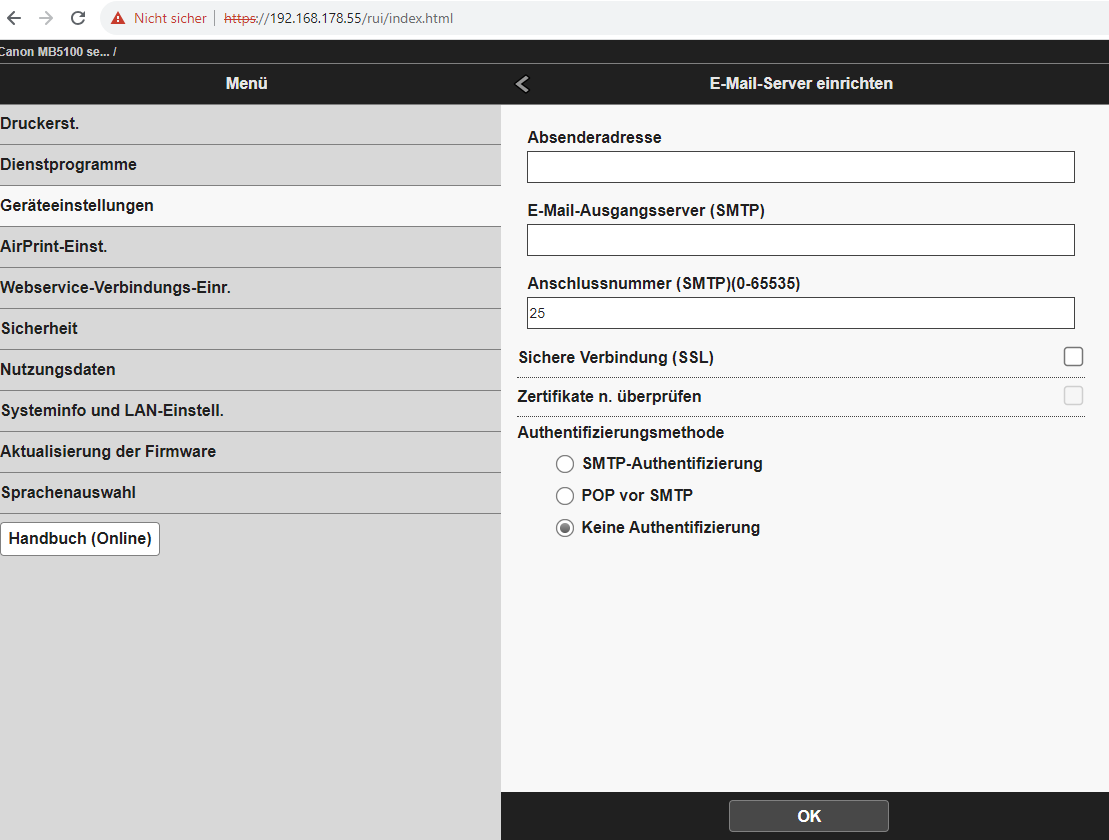Select Geräteeinstellungen in the menu
Viewport: 1109px width, 840px height.
(x=250, y=206)
